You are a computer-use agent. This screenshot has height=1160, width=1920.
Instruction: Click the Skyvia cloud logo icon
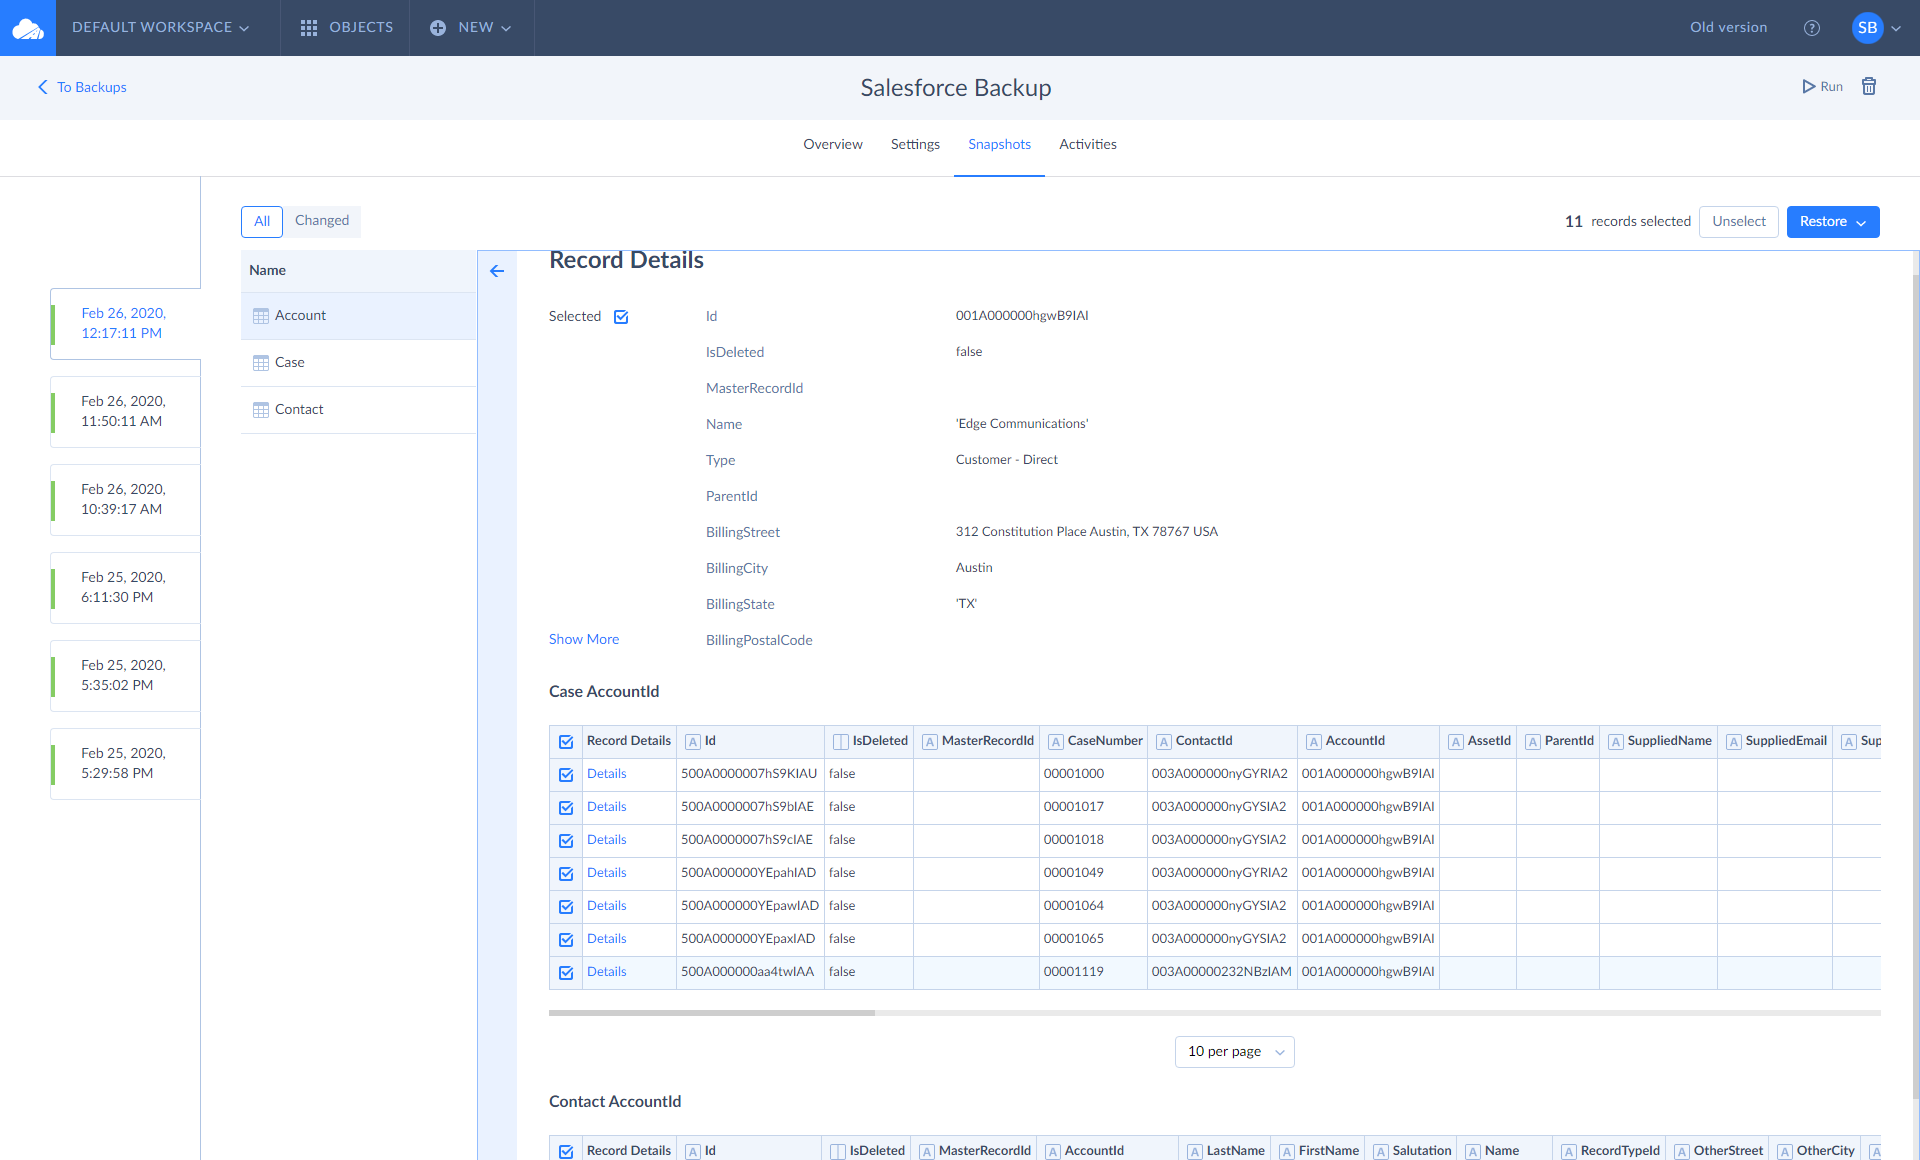pyautogui.click(x=27, y=28)
